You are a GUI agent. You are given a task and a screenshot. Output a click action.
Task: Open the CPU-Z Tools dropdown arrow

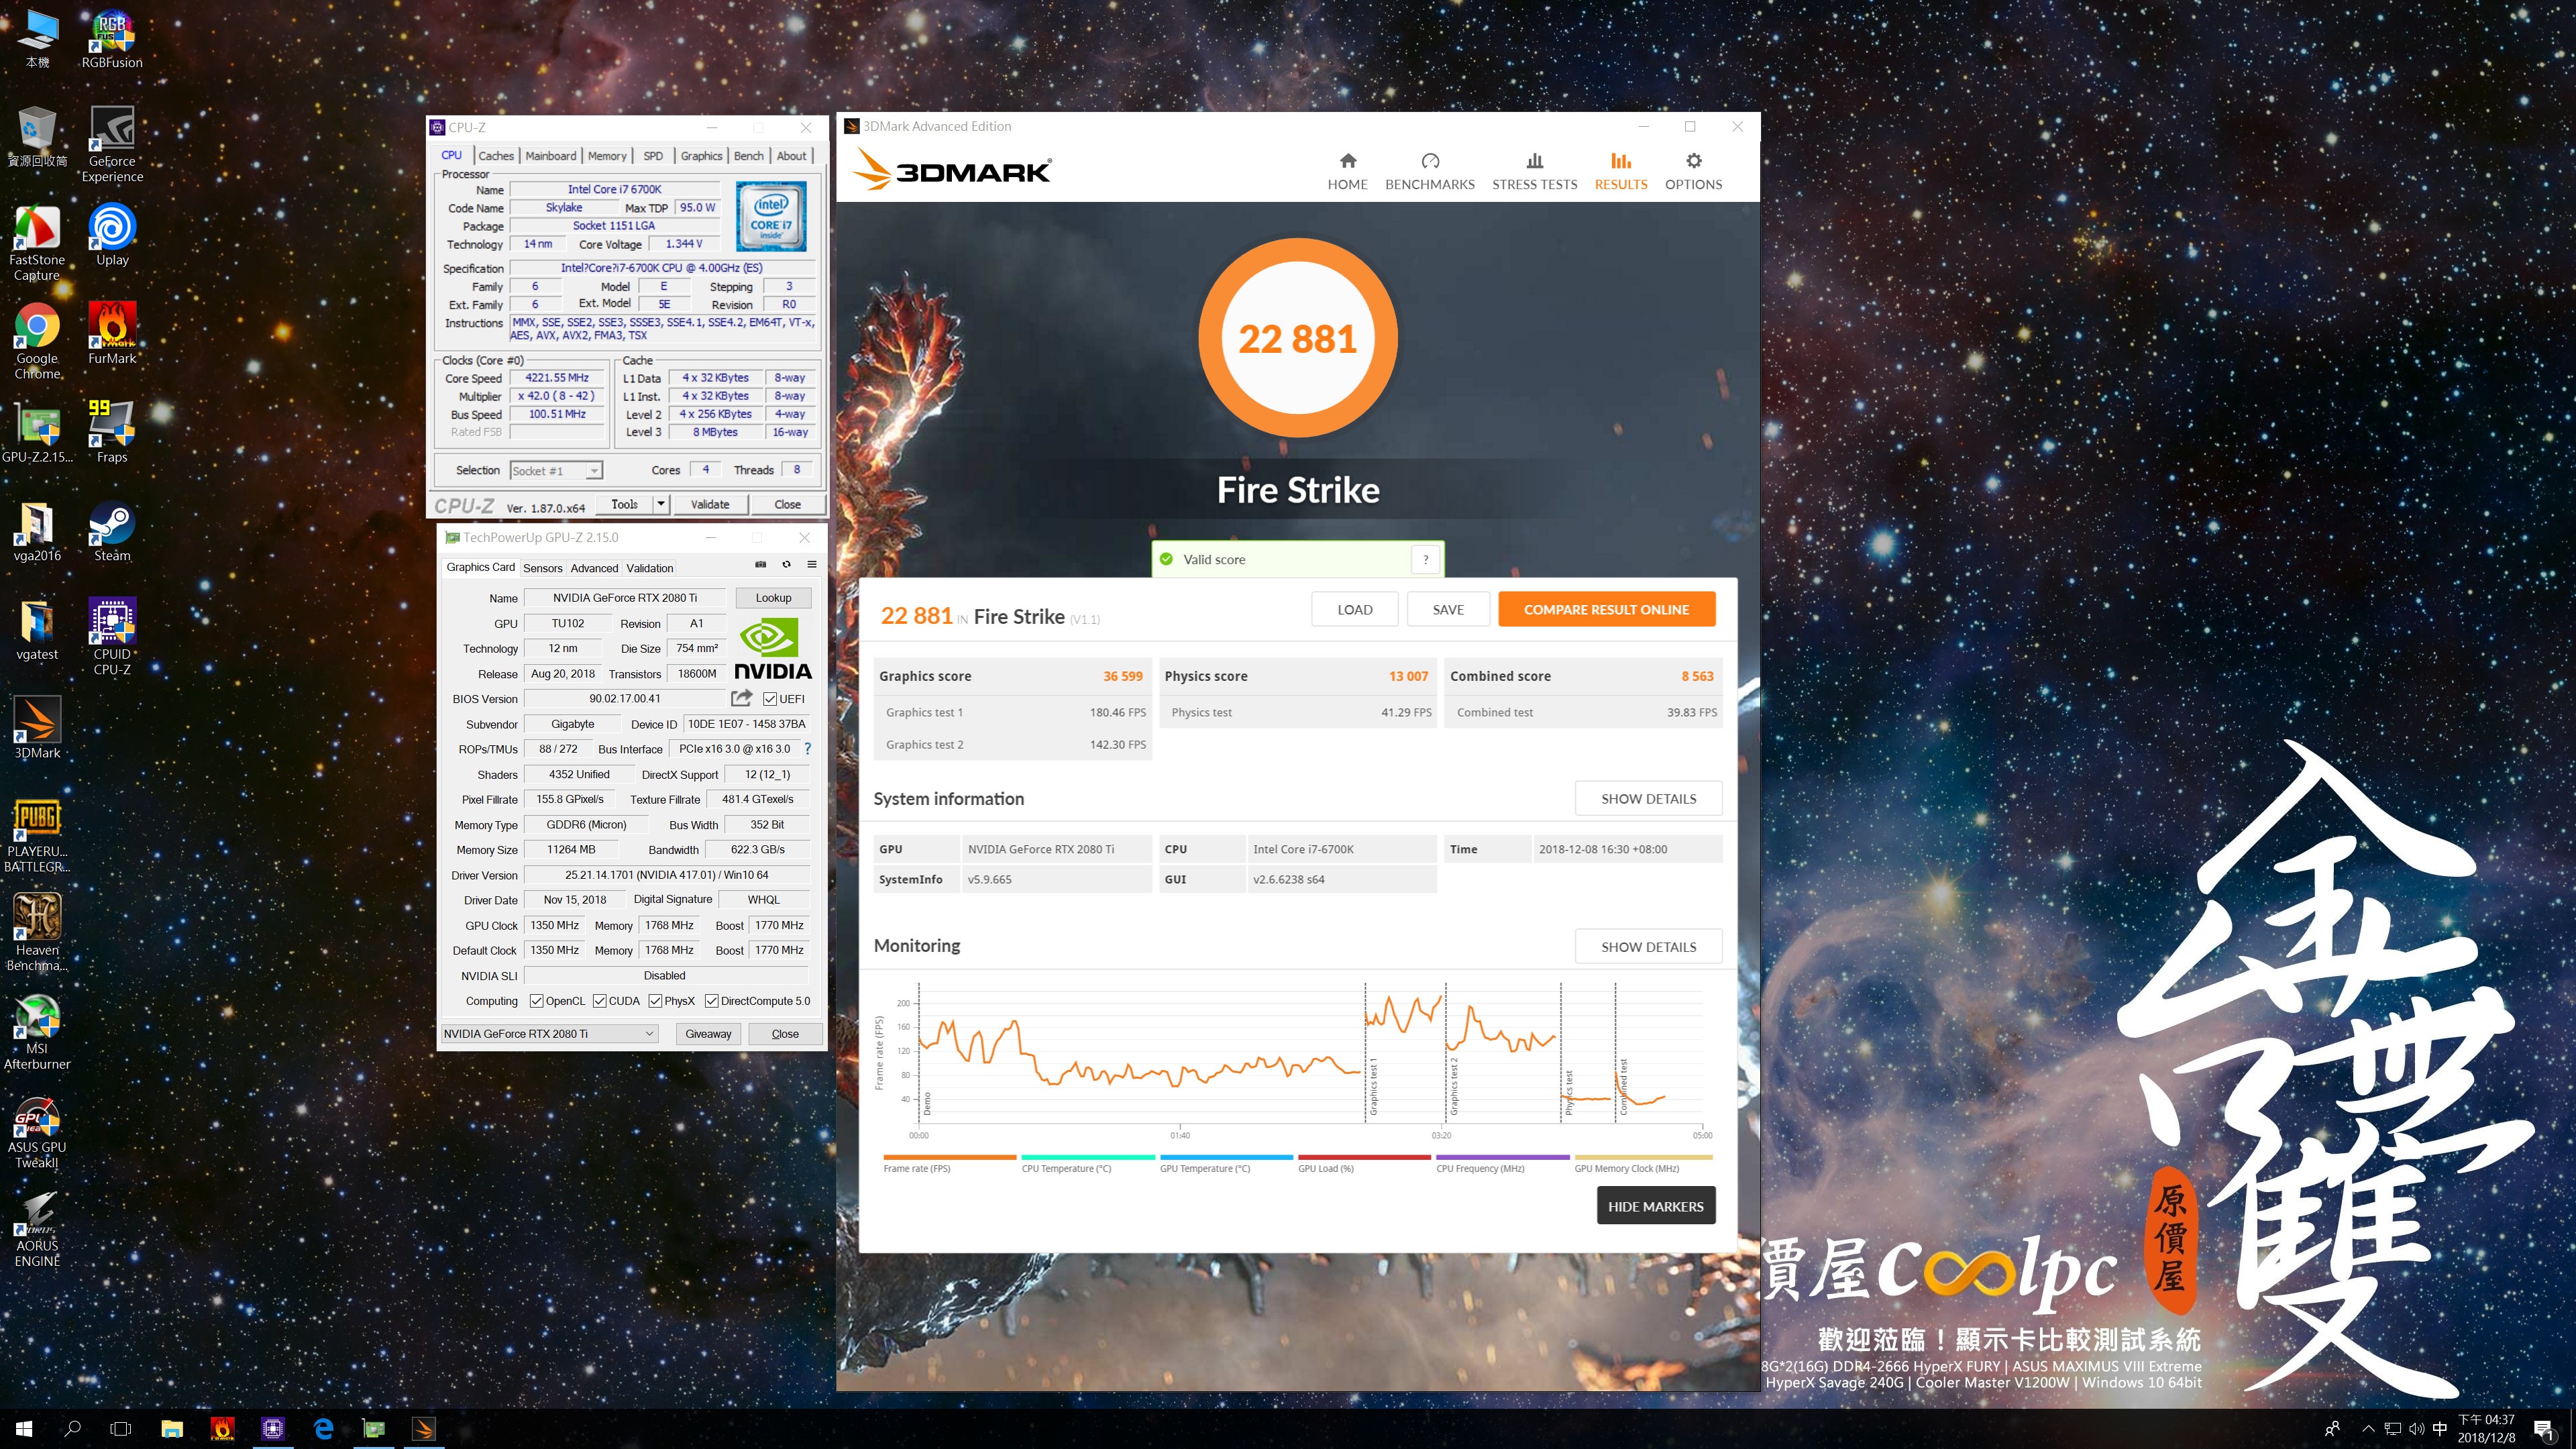(661, 505)
